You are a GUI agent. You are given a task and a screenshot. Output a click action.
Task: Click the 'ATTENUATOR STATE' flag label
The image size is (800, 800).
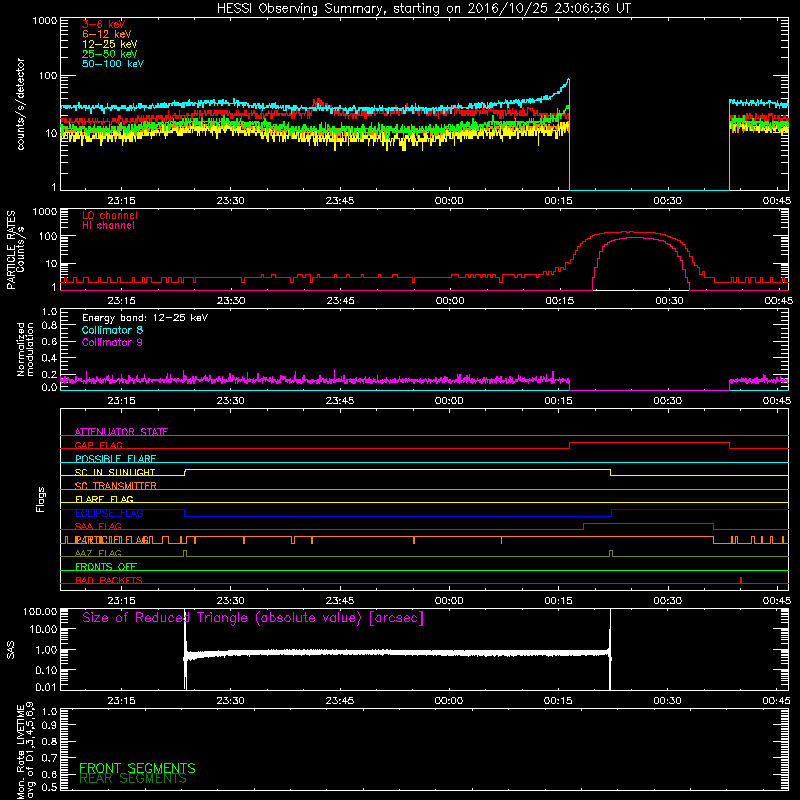point(121,432)
